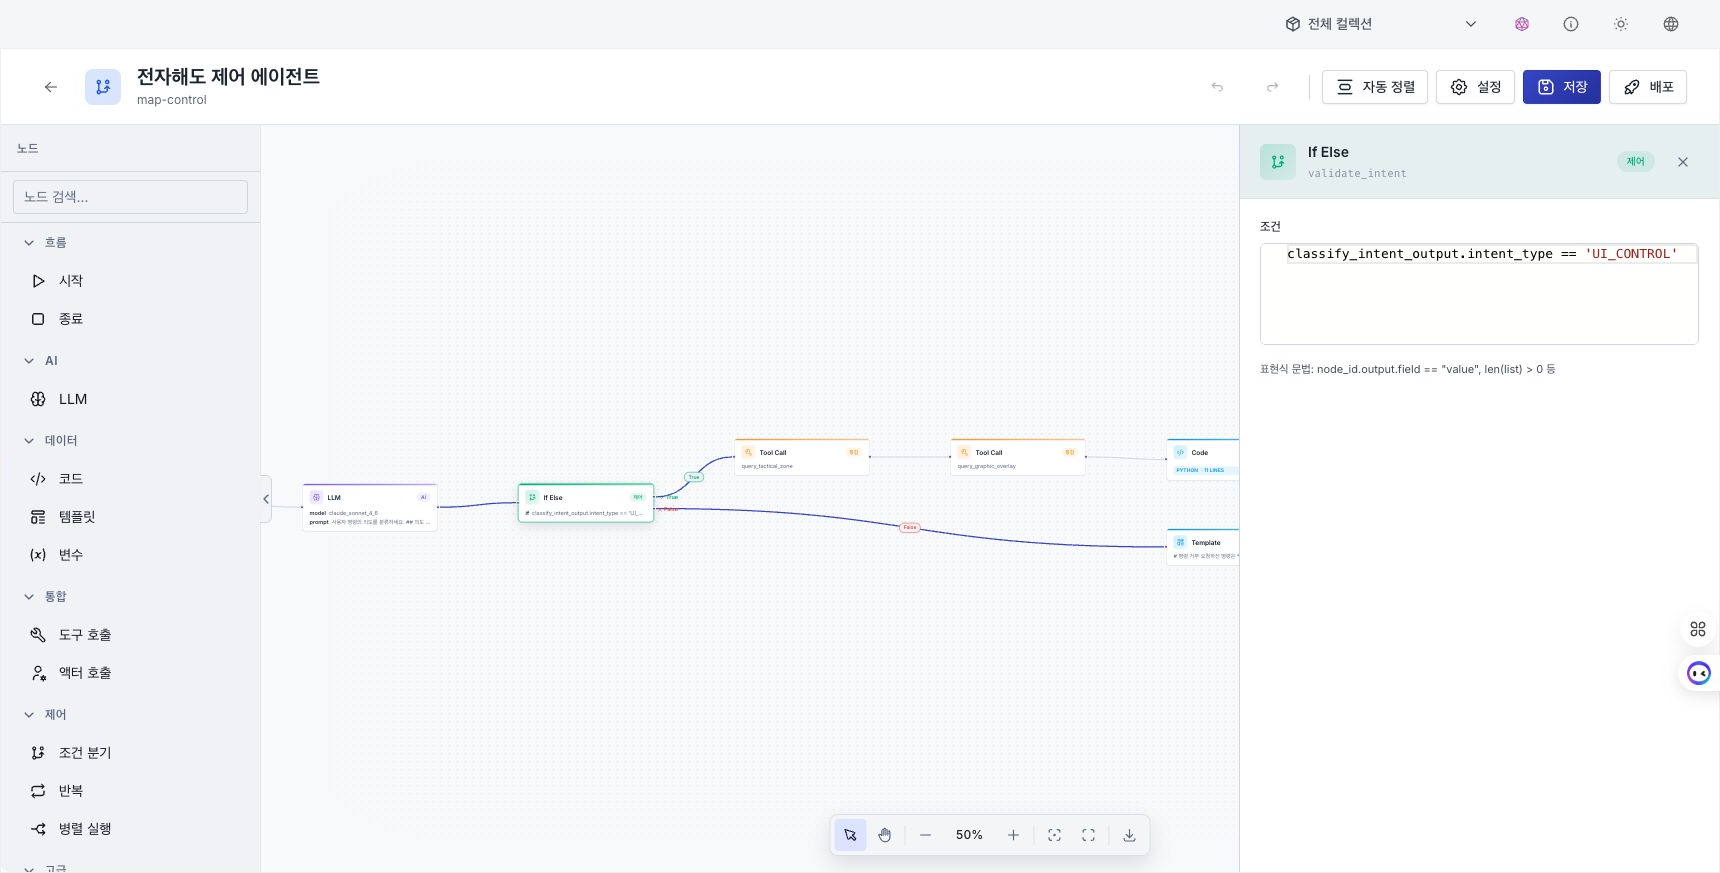Select the 시작 node item
This screenshot has height=873, width=1720.
tap(130, 281)
